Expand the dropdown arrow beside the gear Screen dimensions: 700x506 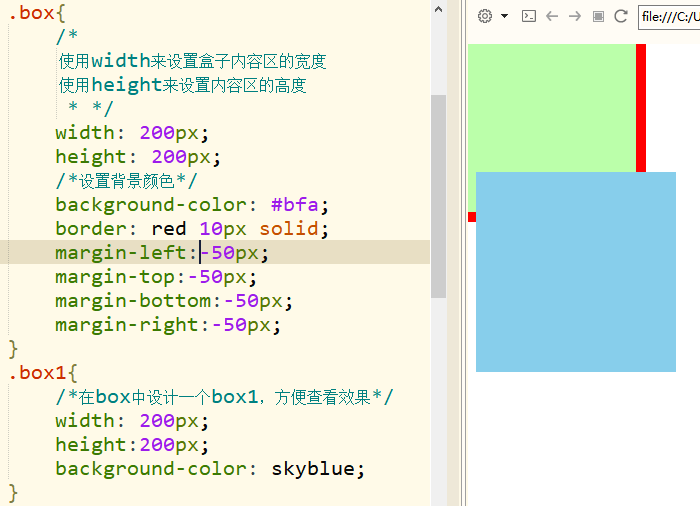504,16
